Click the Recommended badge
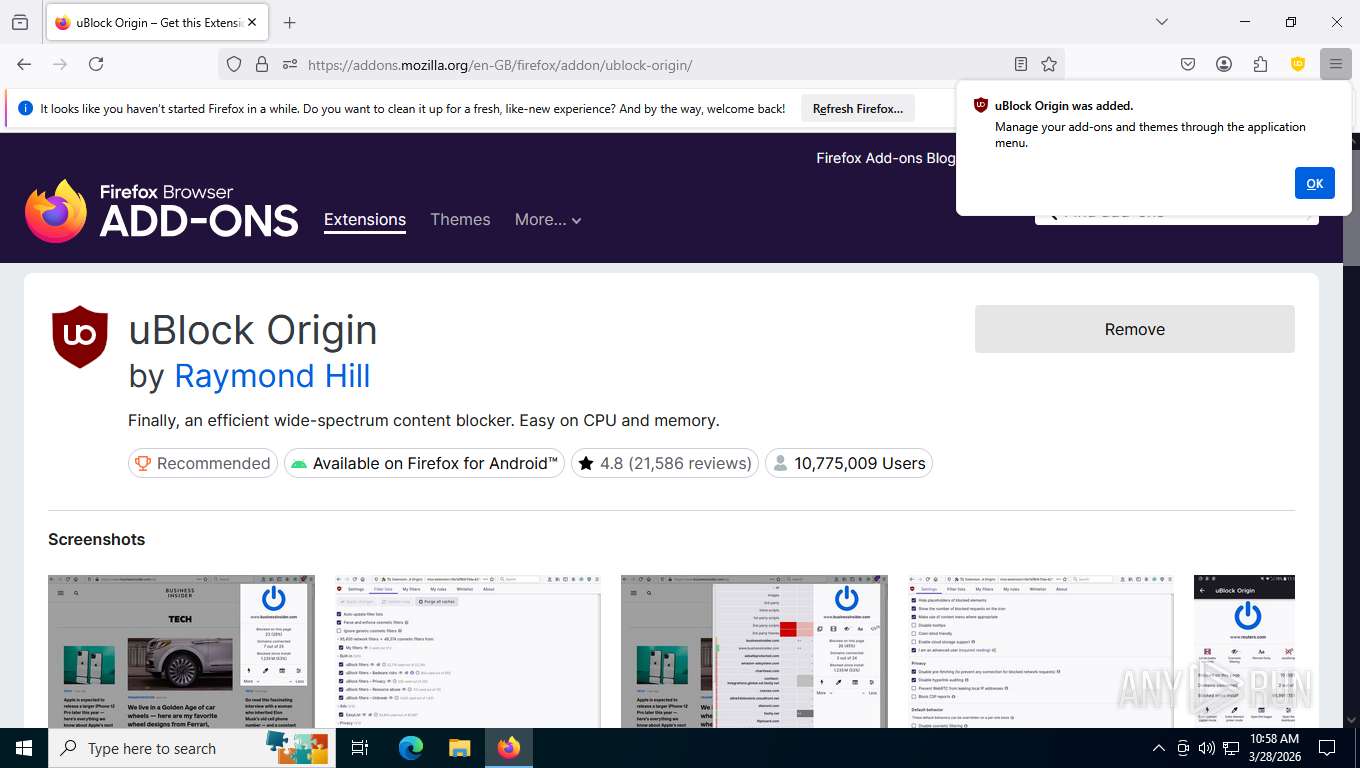This screenshot has height=768, width=1360. pyautogui.click(x=203, y=463)
